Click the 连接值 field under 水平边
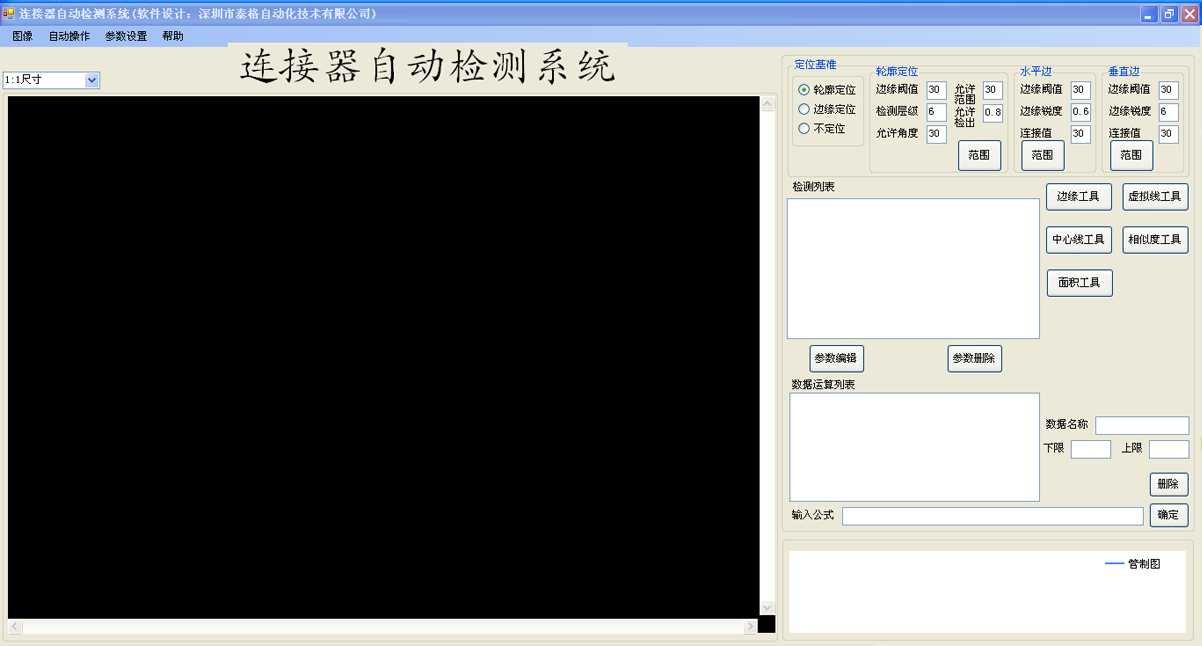1202x646 pixels. click(x=1080, y=134)
